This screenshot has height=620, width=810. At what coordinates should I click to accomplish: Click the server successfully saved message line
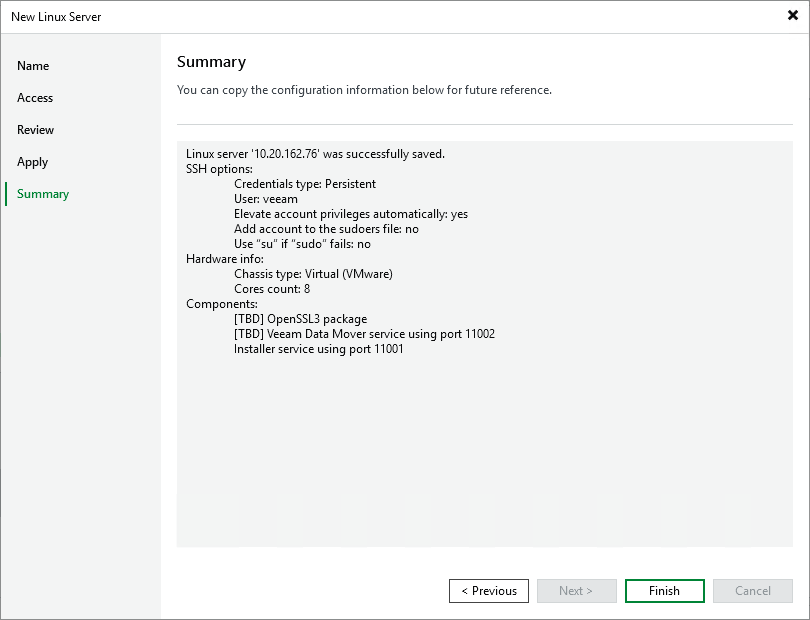point(315,154)
